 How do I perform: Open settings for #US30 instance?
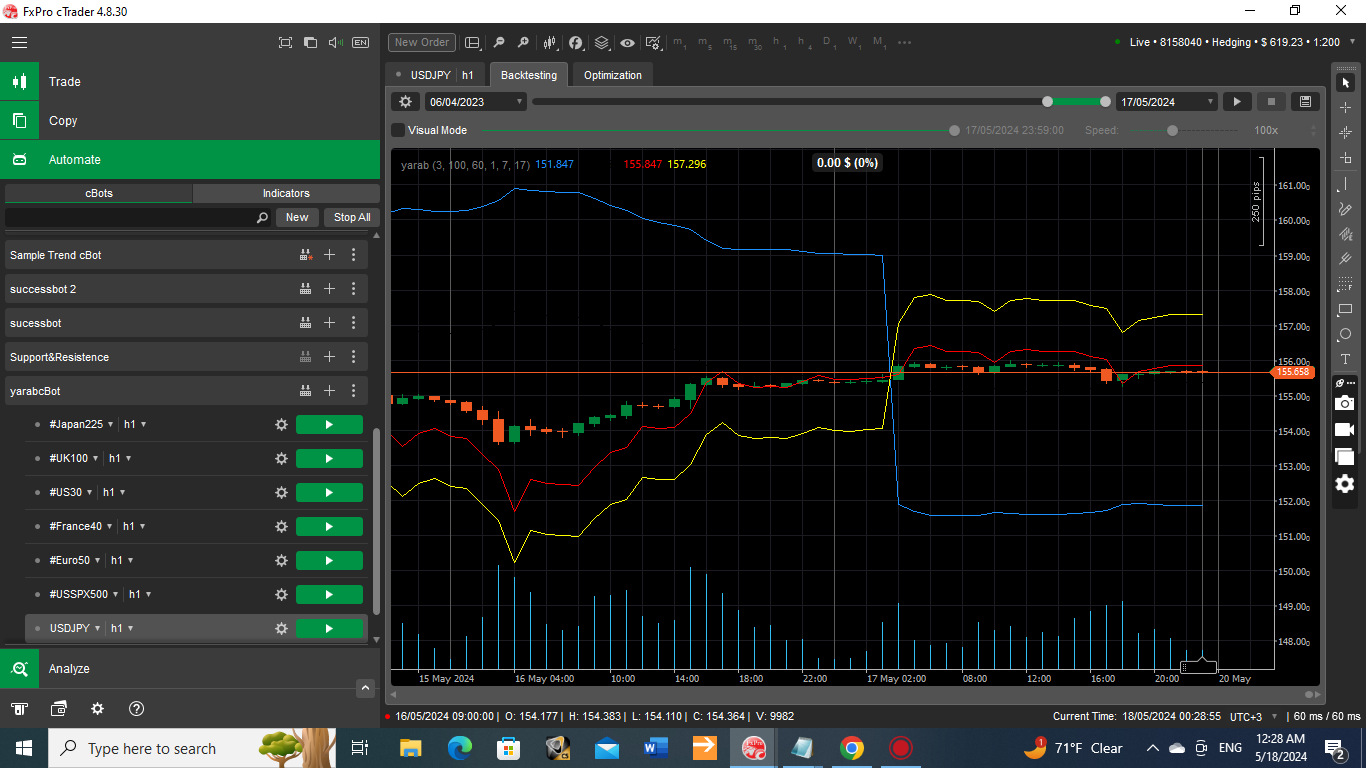281,493
